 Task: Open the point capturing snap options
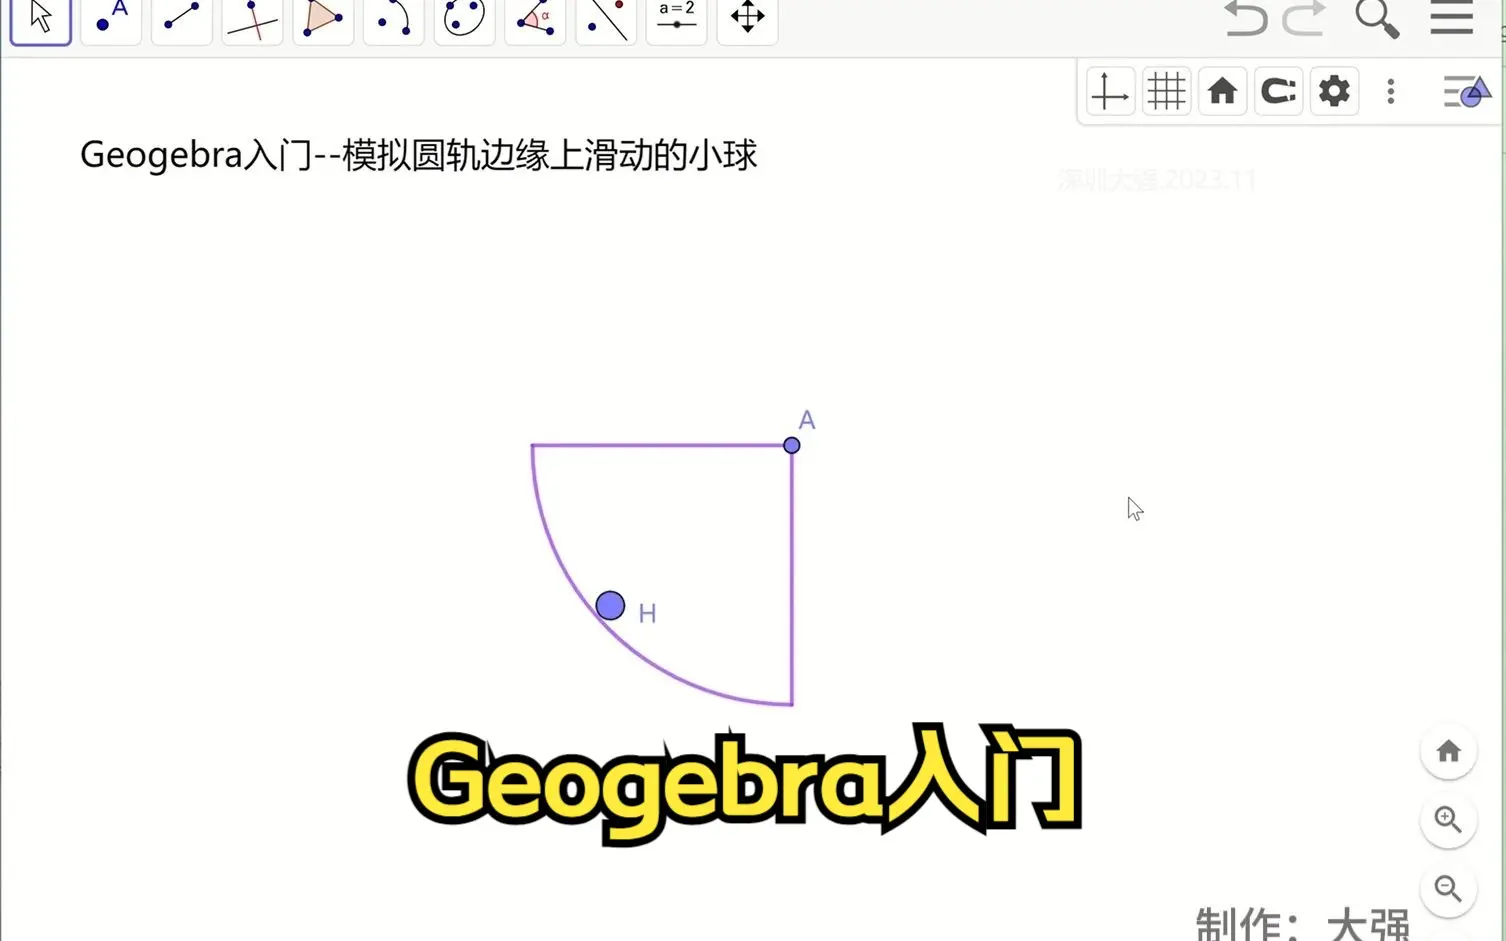1278,92
